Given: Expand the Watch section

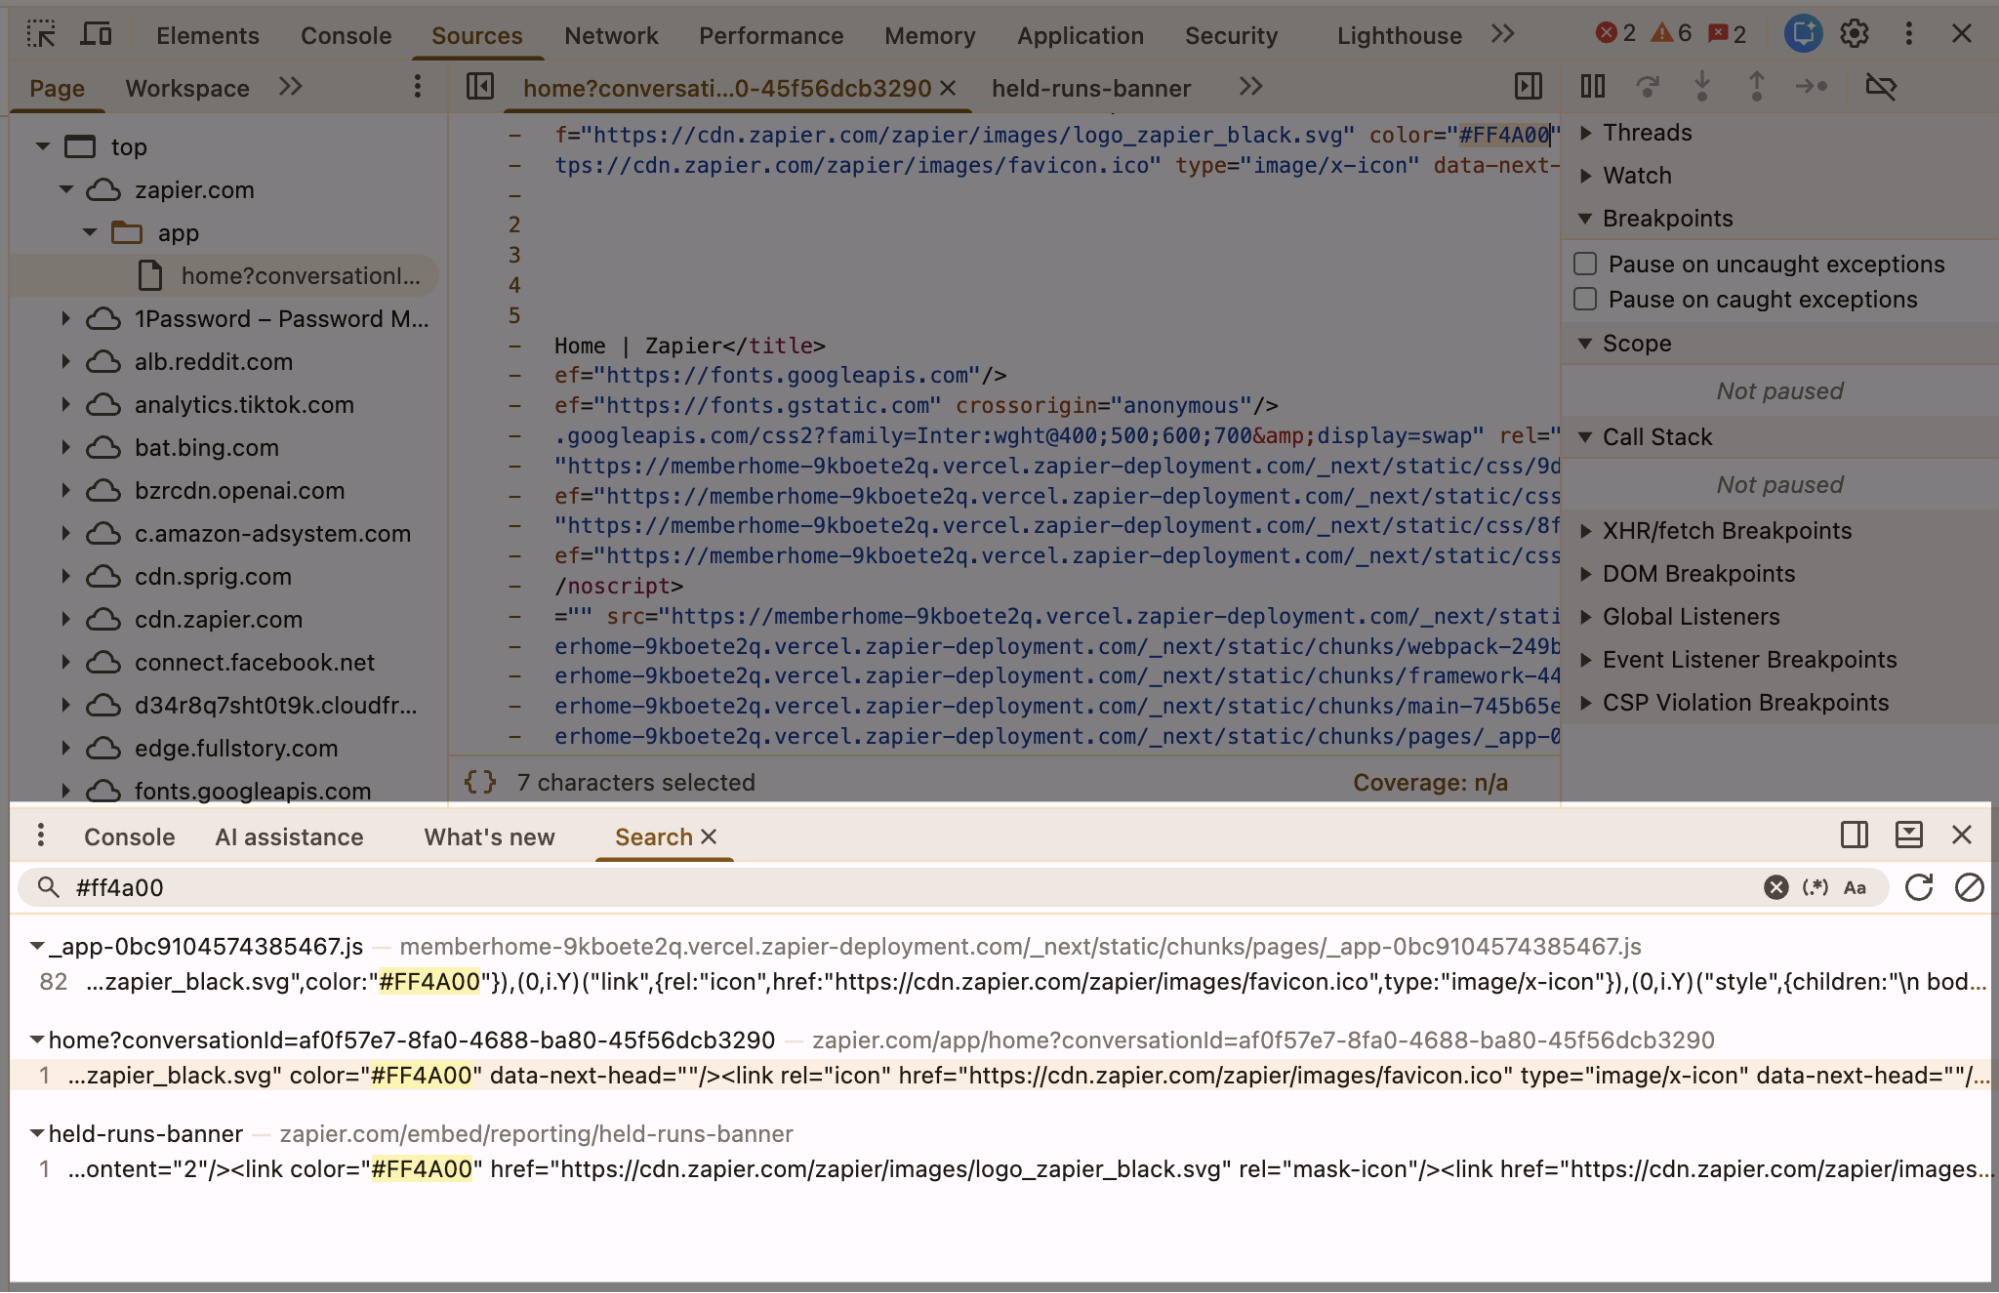Looking at the screenshot, I should [1586, 175].
